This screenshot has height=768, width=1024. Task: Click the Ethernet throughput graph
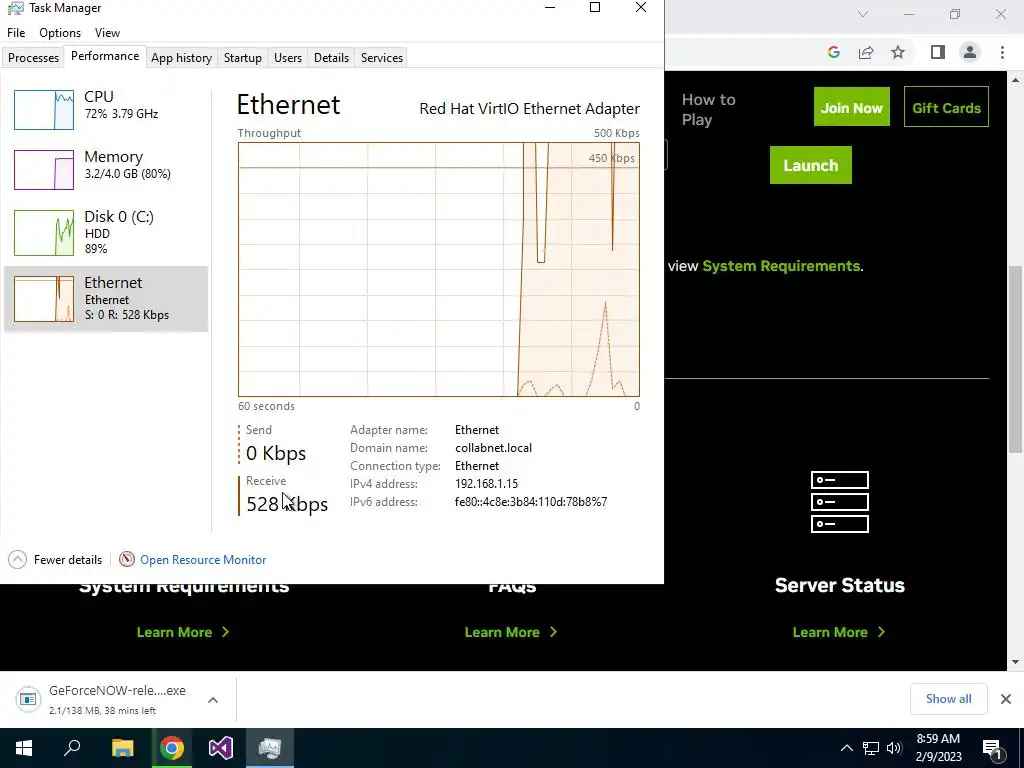pyautogui.click(x=439, y=269)
